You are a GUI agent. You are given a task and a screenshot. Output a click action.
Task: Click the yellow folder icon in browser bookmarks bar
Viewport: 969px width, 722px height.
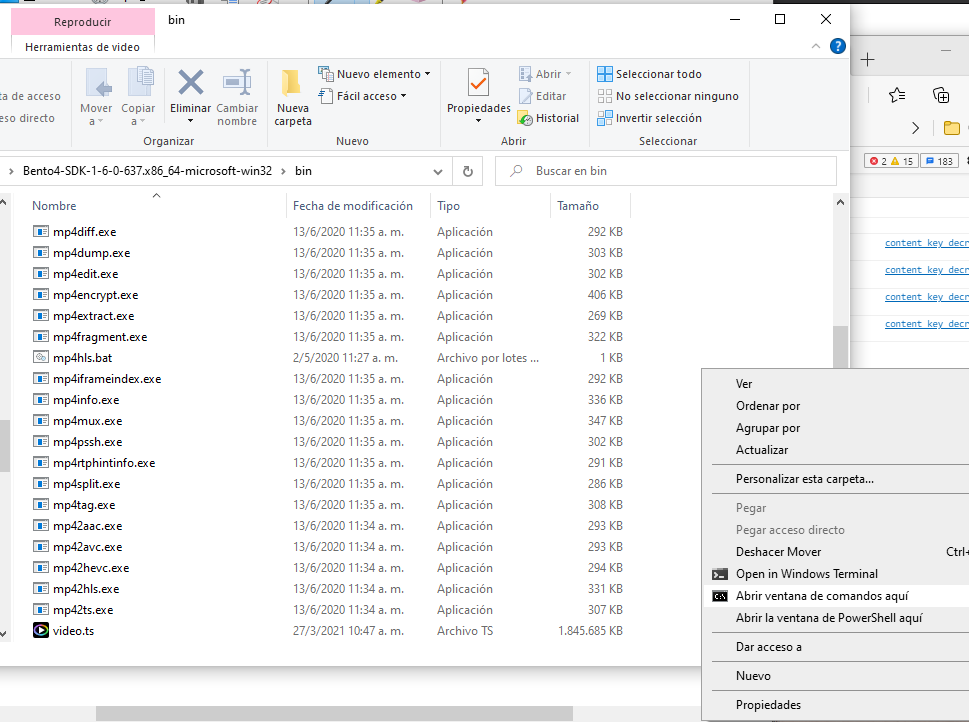[952, 128]
